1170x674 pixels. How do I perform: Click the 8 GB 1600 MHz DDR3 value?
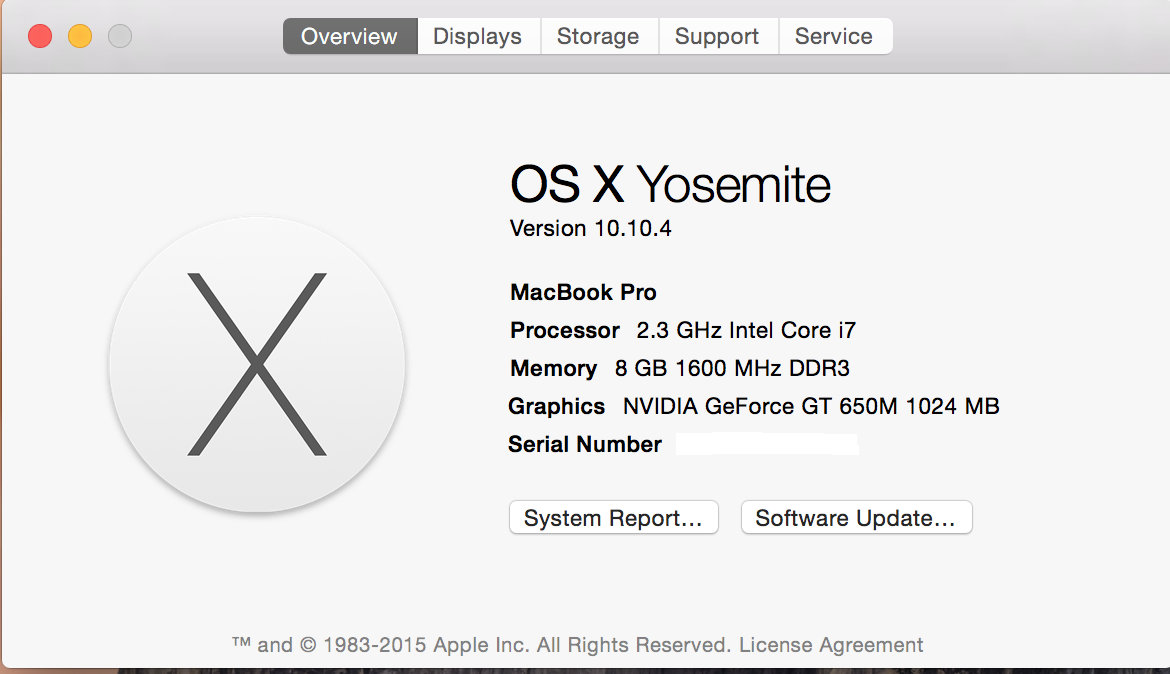click(732, 369)
